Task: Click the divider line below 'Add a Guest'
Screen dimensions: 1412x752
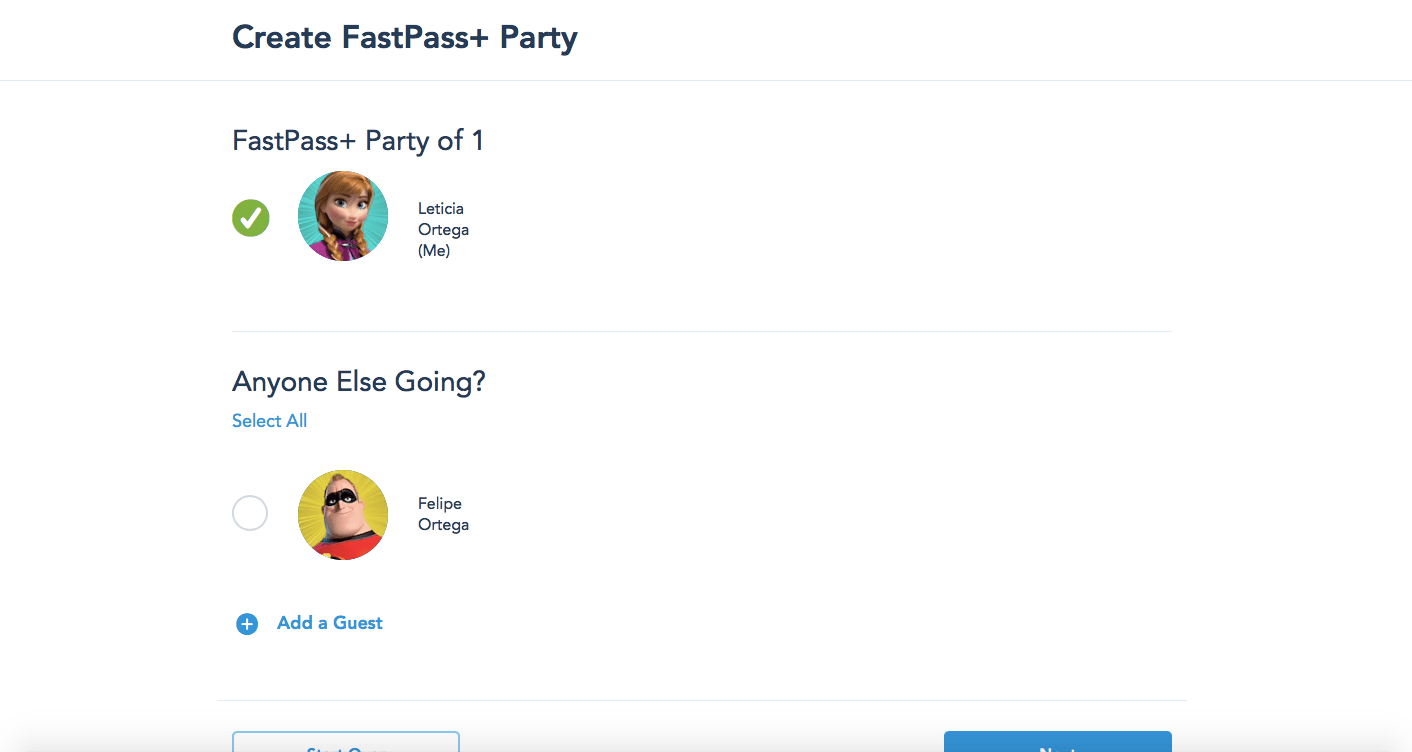Action: (700, 700)
